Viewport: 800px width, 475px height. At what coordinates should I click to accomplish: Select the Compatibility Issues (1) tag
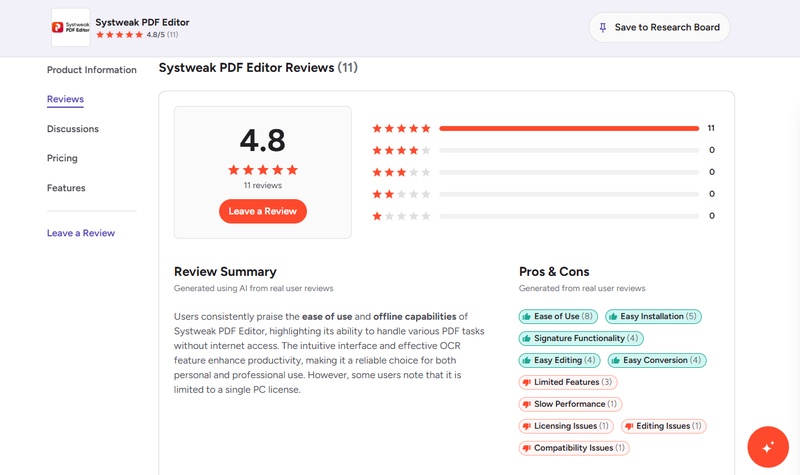pyautogui.click(x=574, y=448)
